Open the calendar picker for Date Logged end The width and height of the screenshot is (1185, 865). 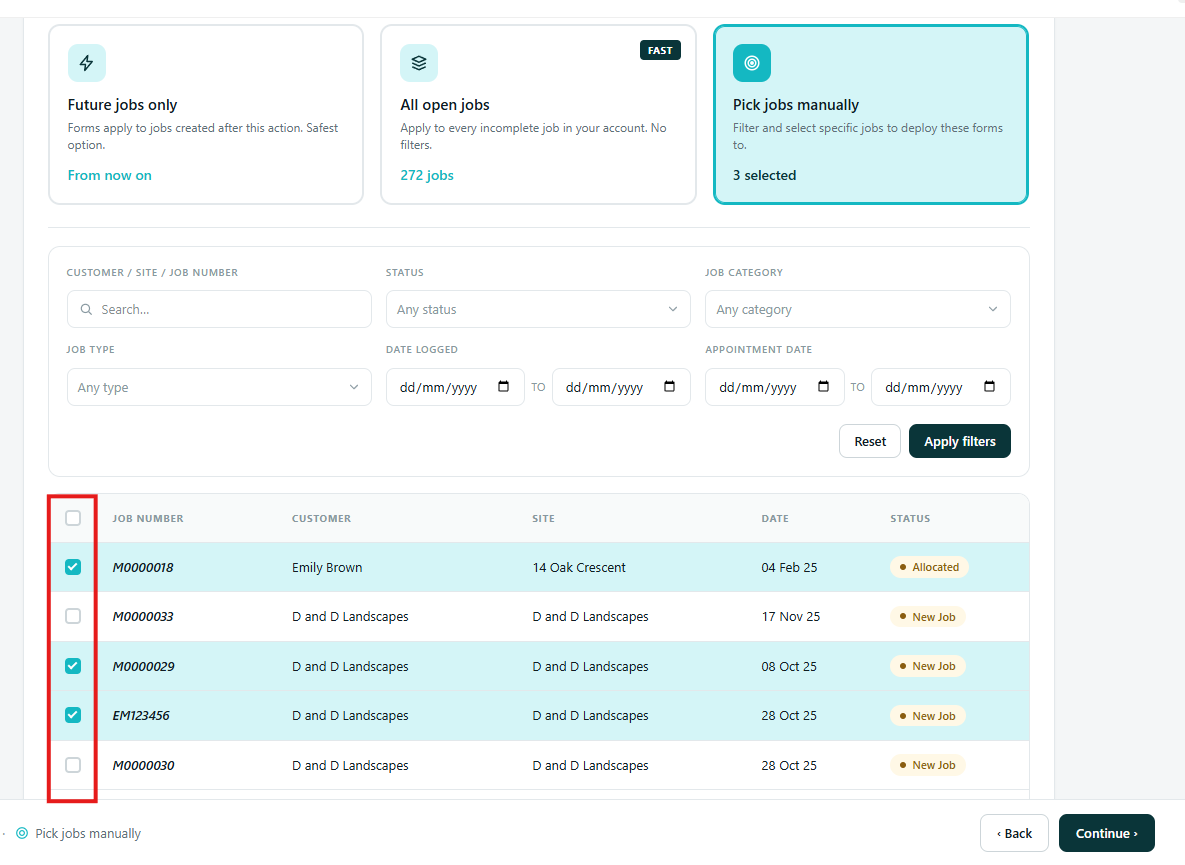pos(670,387)
